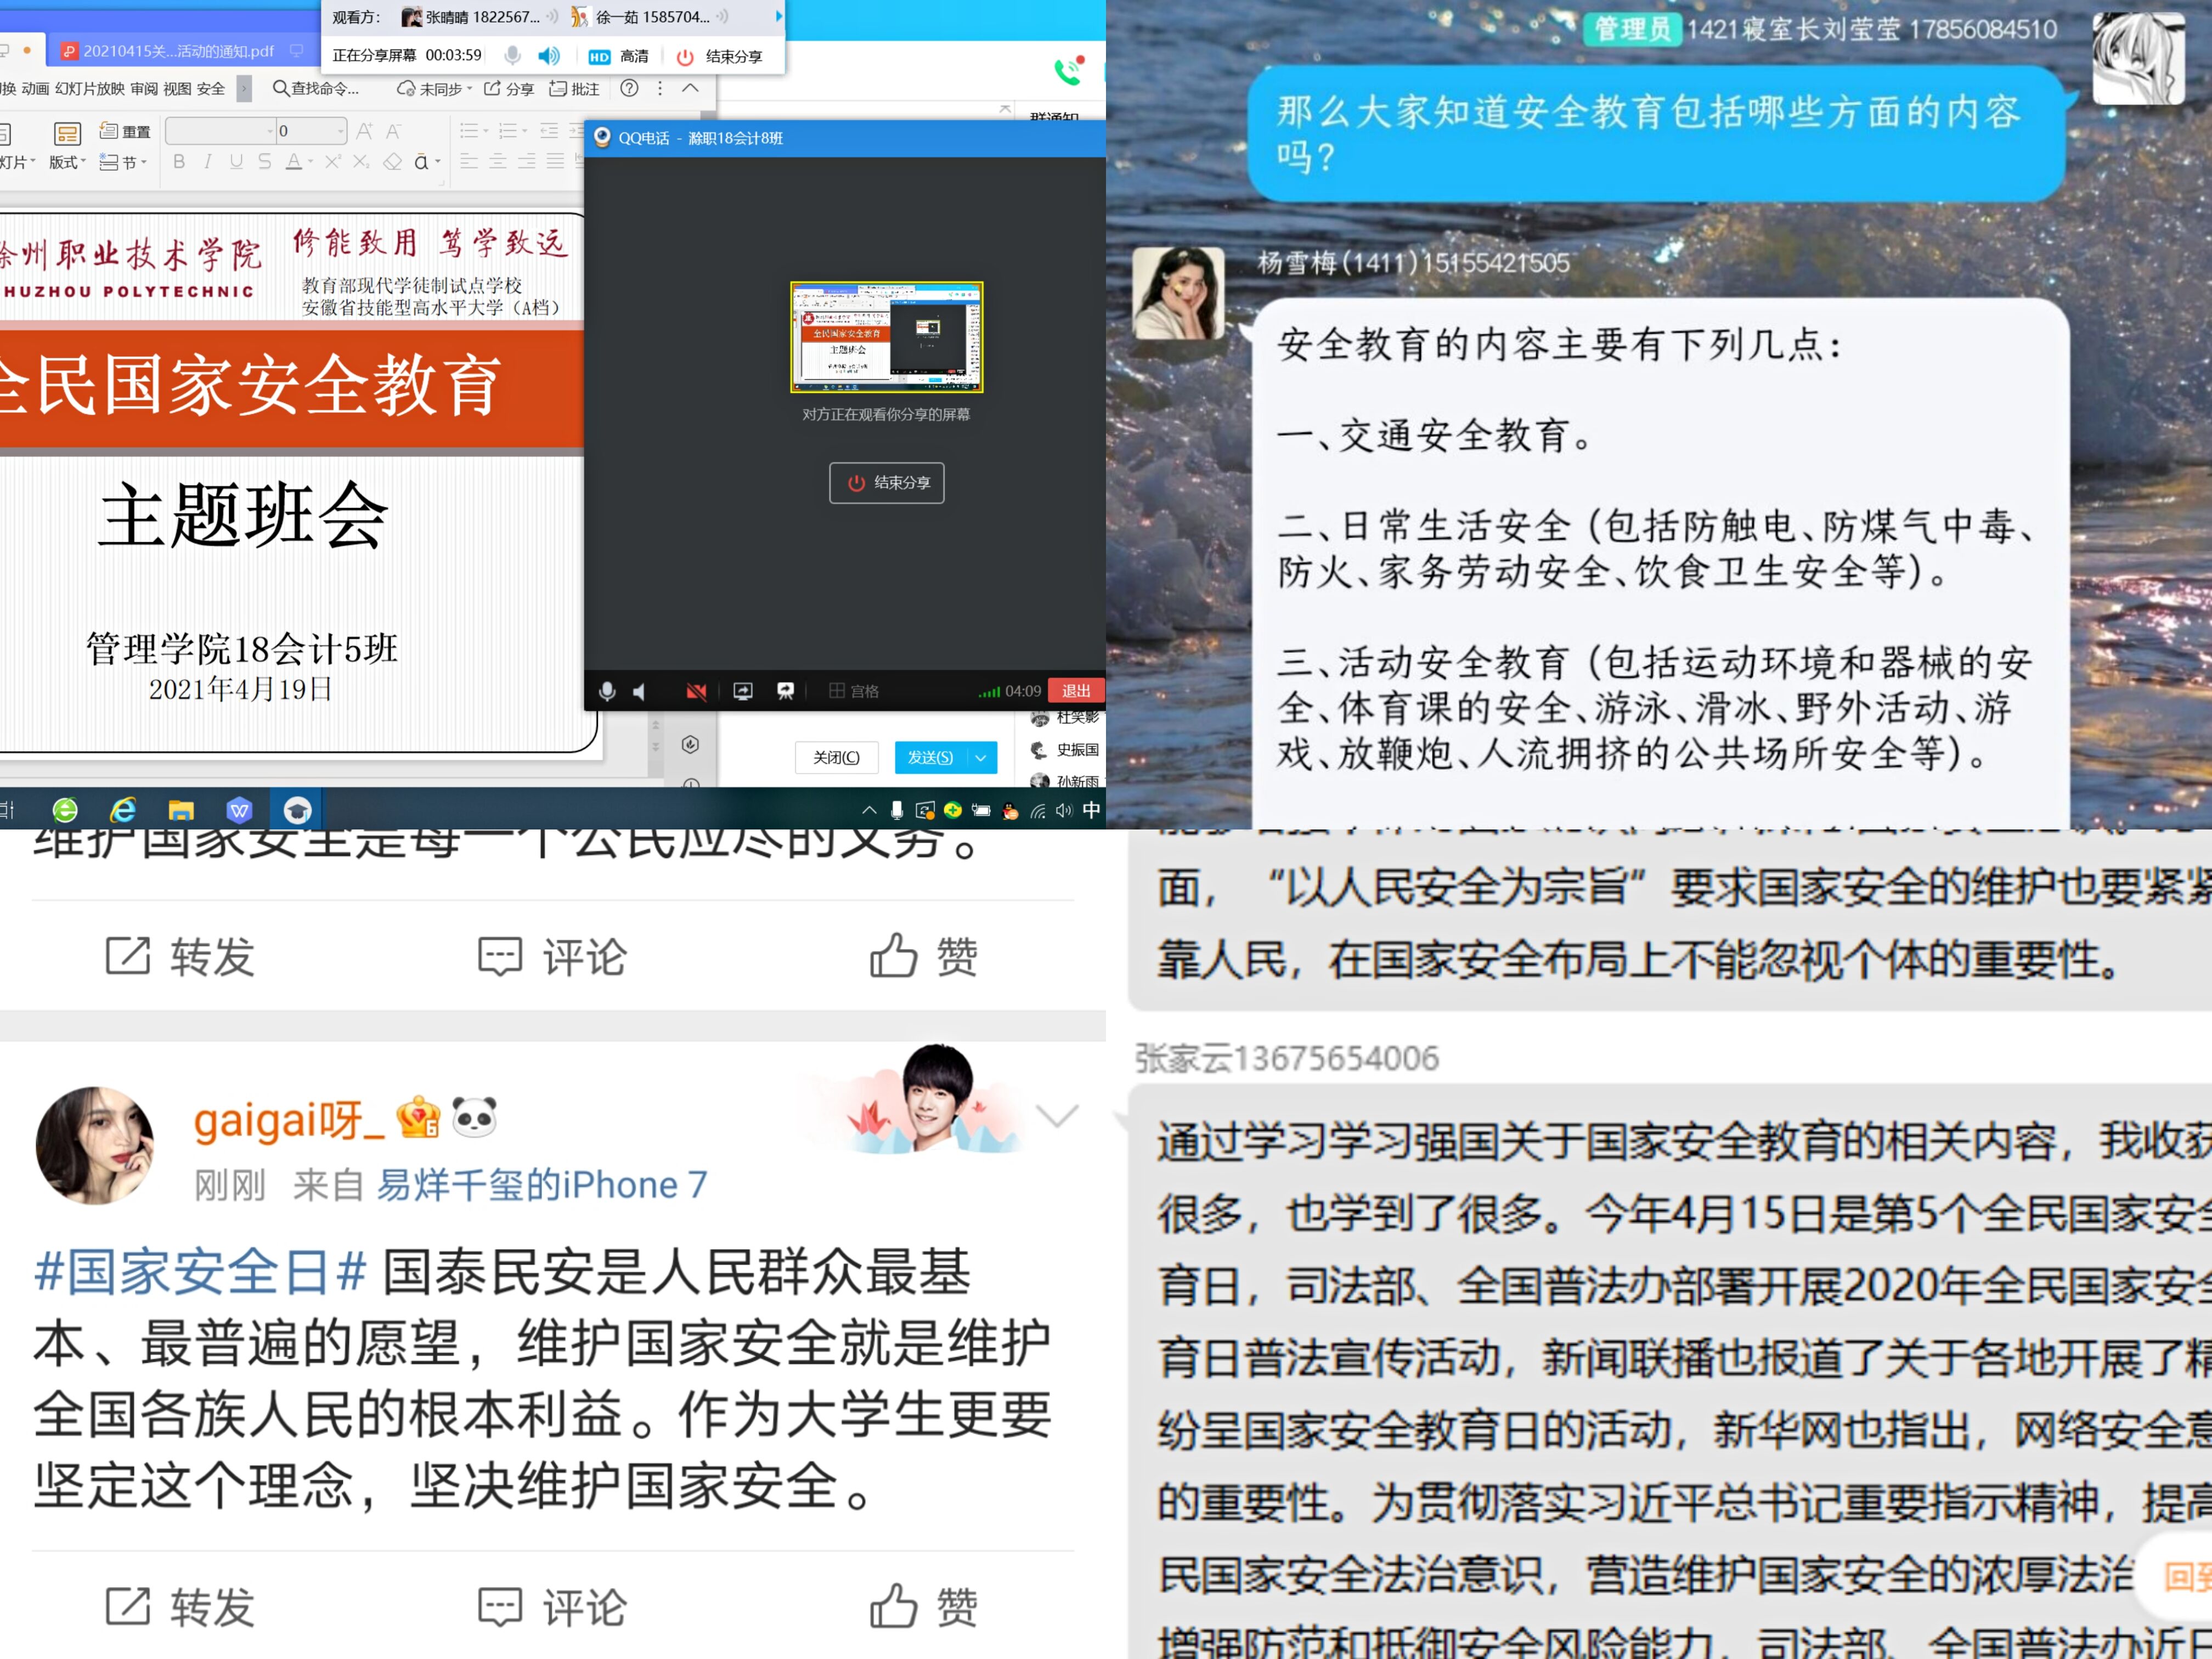Mute the speaker in sharing toolbar
The image size is (2212, 1659).
[x=548, y=56]
